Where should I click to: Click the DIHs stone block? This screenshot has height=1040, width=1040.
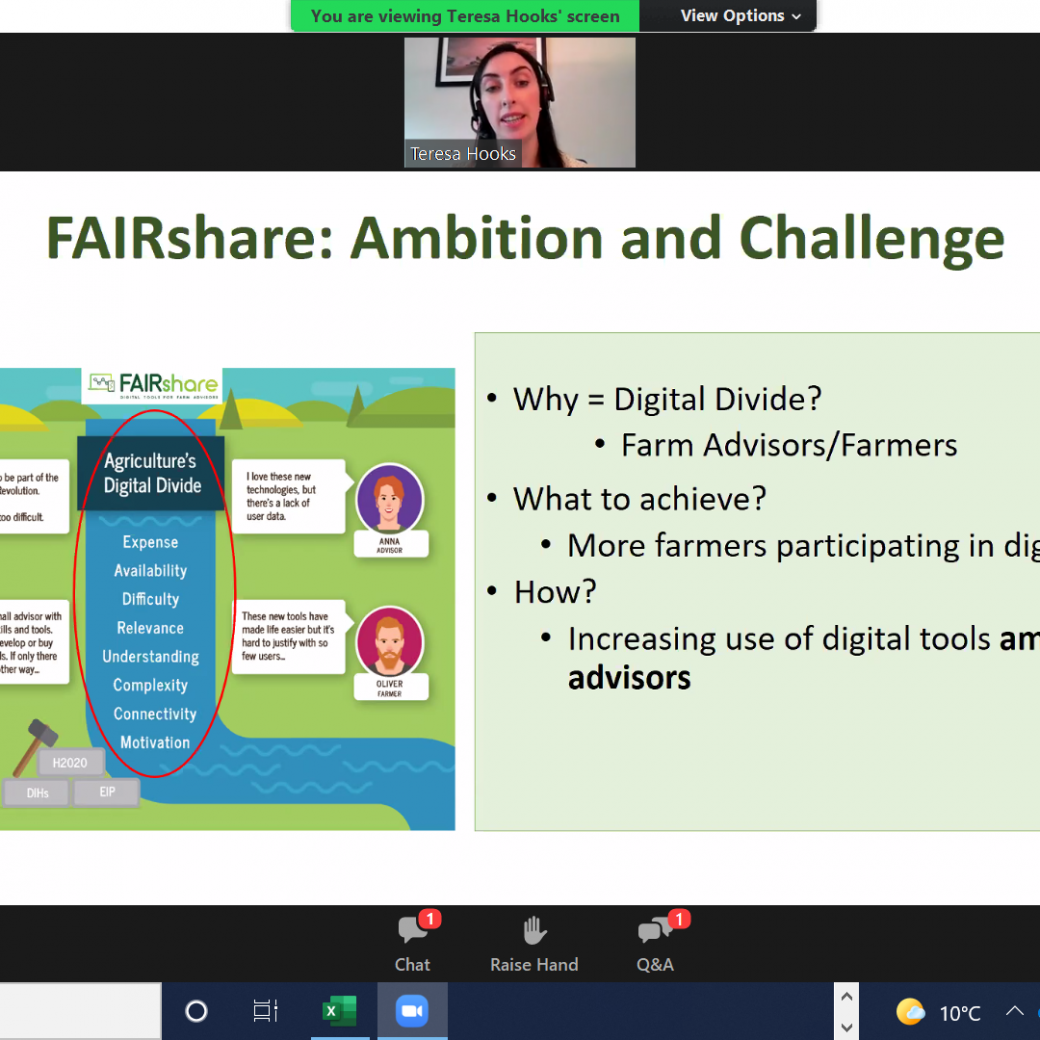(x=37, y=793)
